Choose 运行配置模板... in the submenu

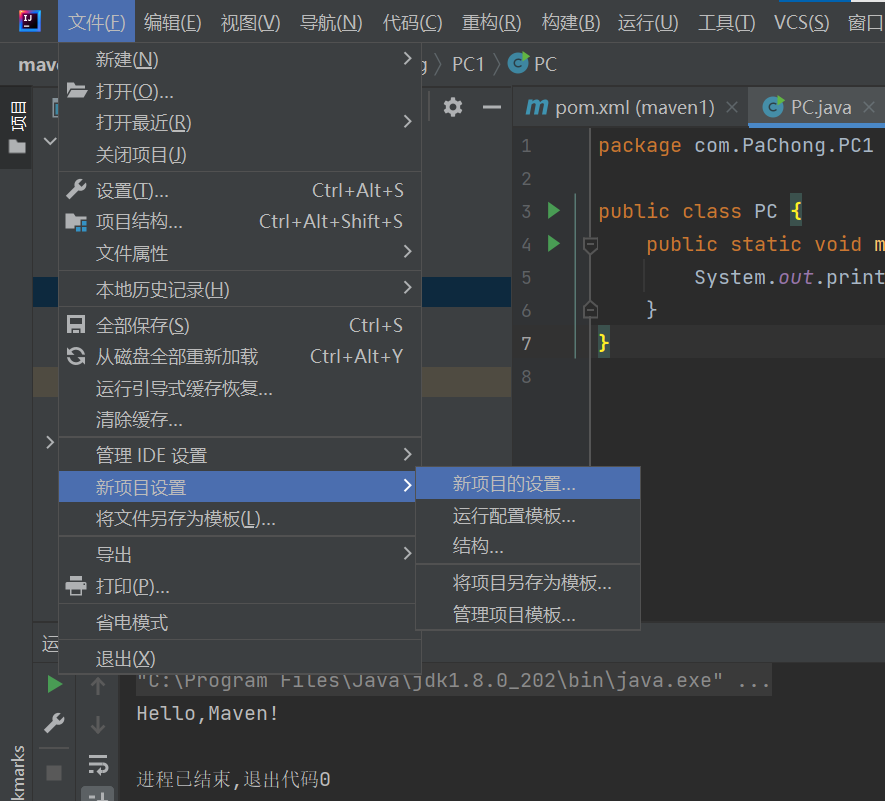pyautogui.click(x=514, y=516)
